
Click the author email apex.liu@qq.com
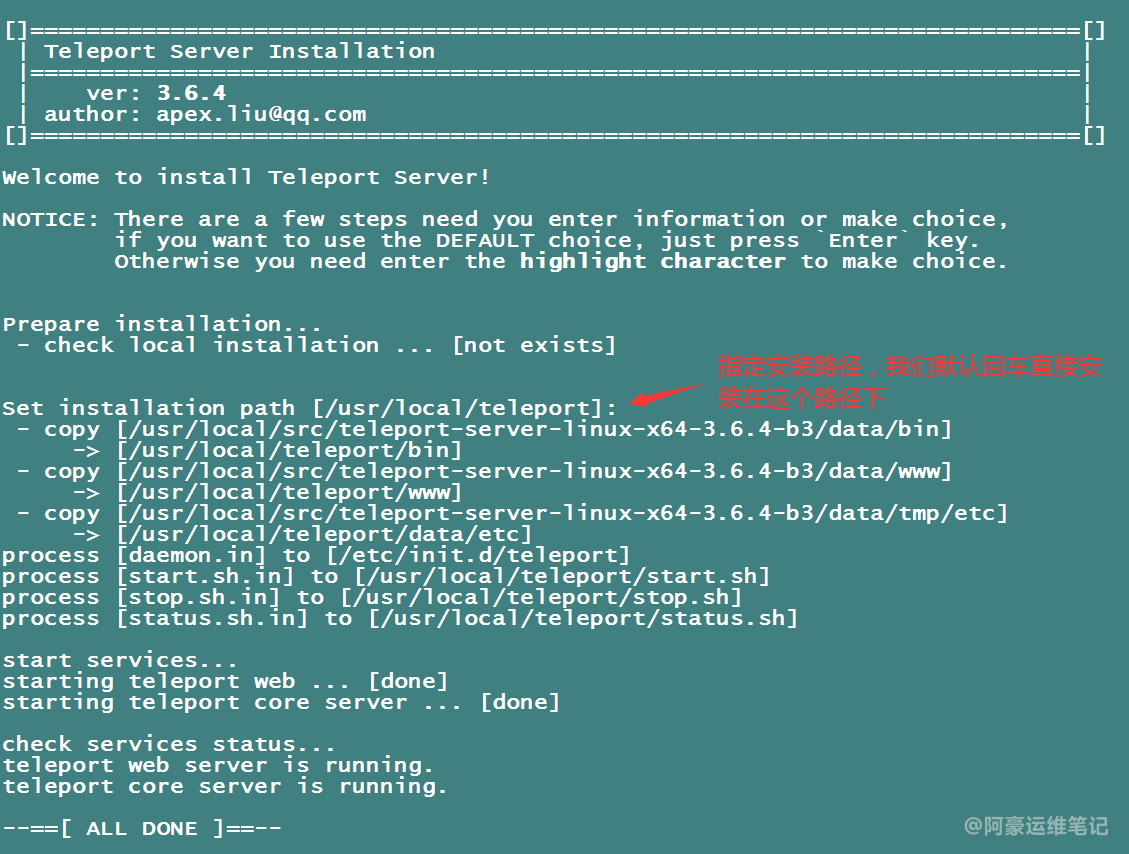261,114
